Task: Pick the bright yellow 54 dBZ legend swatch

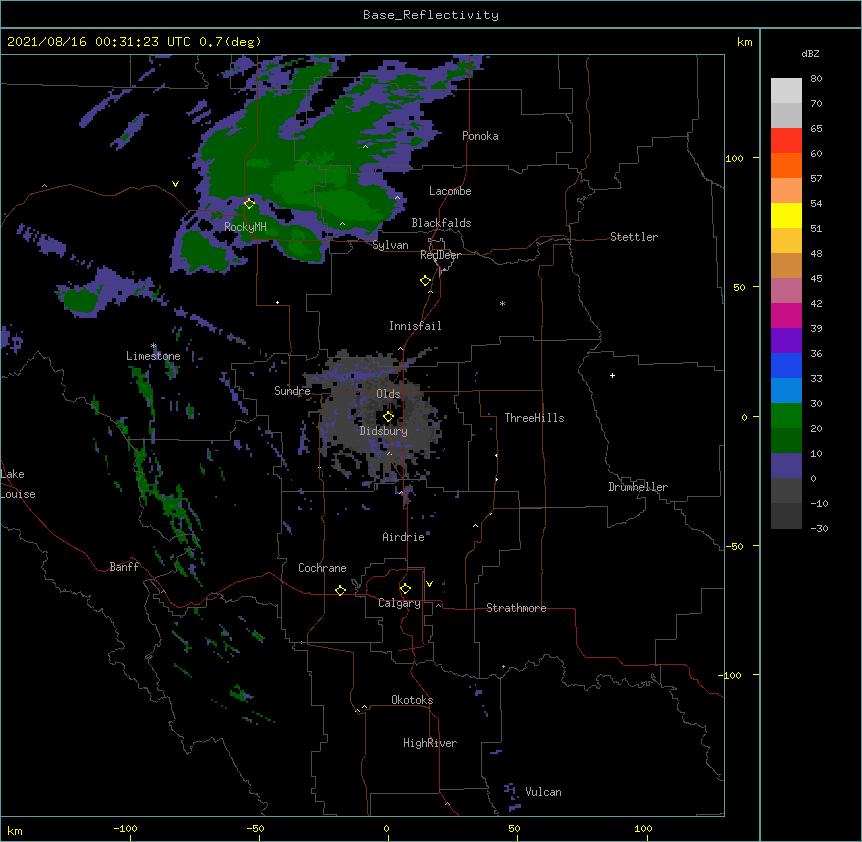Action: pos(786,215)
